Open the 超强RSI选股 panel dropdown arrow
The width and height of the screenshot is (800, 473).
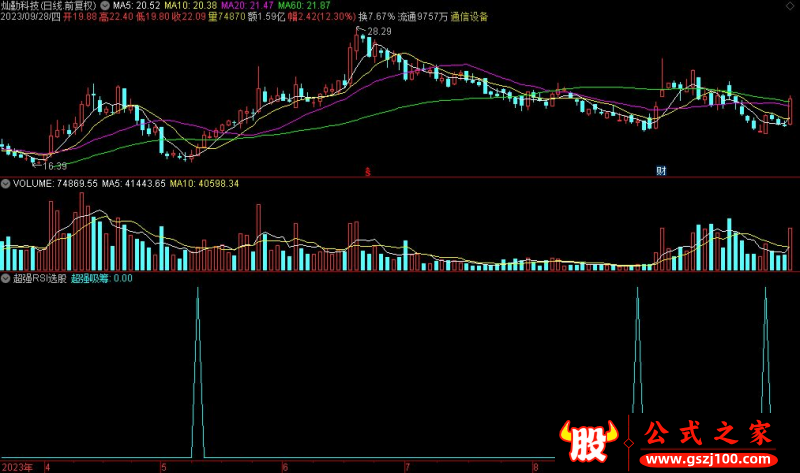[5, 279]
